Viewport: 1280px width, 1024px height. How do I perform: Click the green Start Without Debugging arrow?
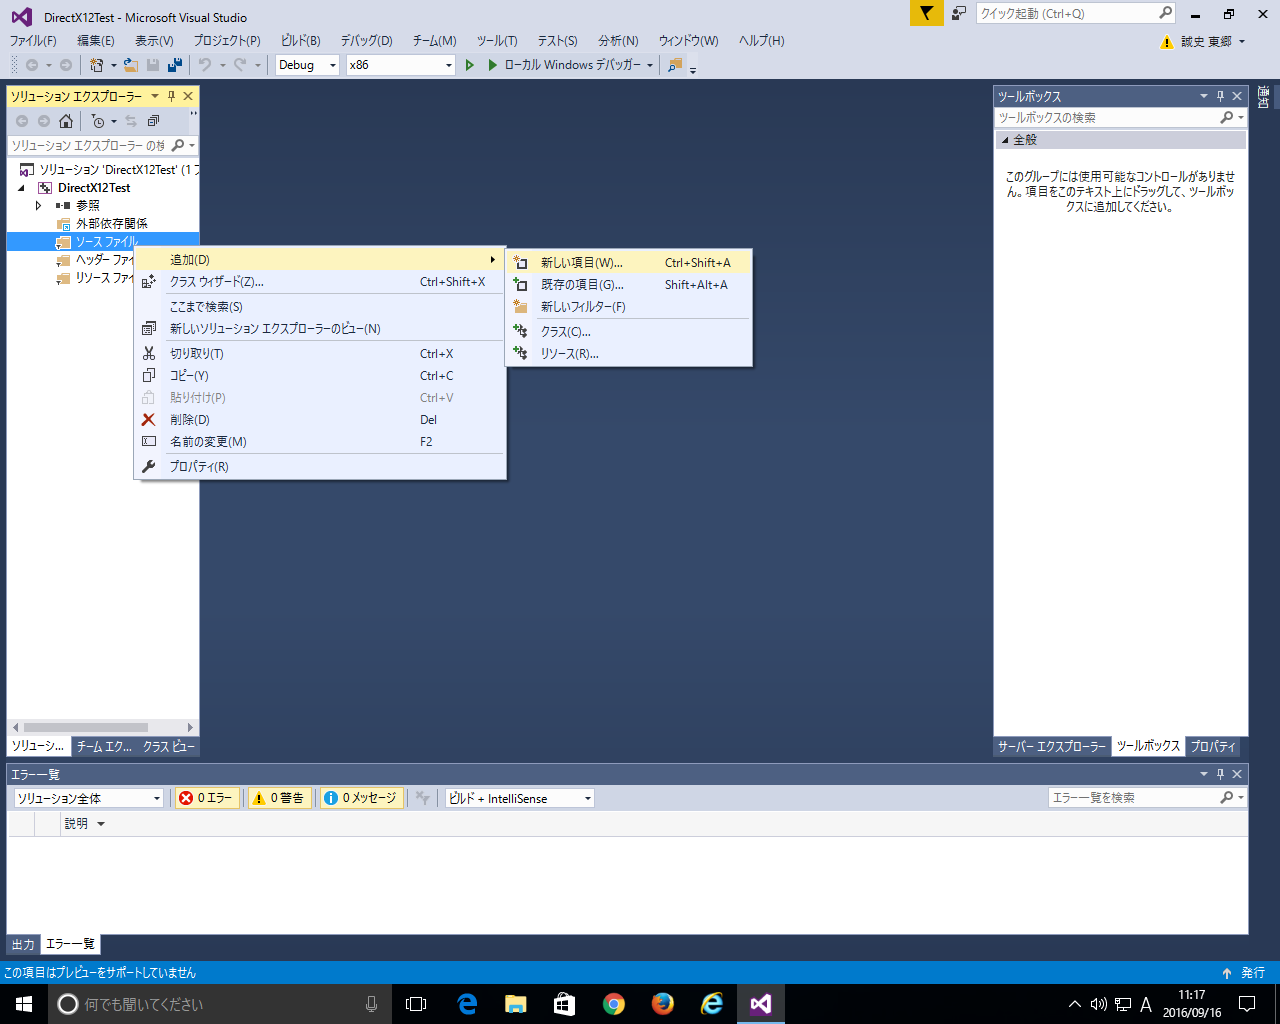point(469,65)
